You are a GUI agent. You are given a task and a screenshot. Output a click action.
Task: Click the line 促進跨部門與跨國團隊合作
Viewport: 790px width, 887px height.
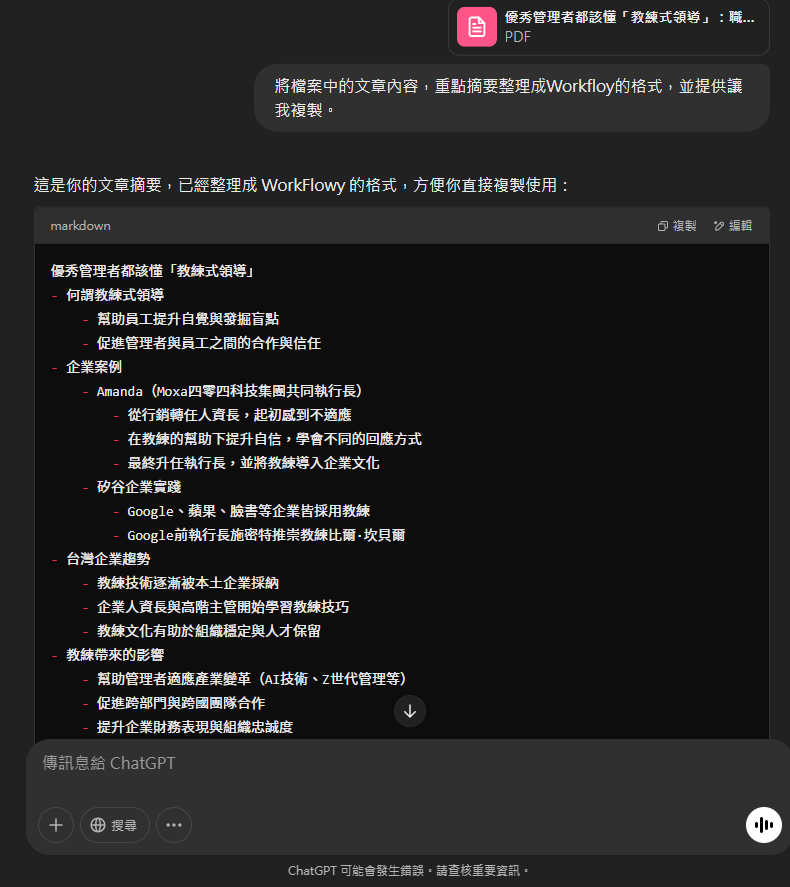click(x=181, y=703)
